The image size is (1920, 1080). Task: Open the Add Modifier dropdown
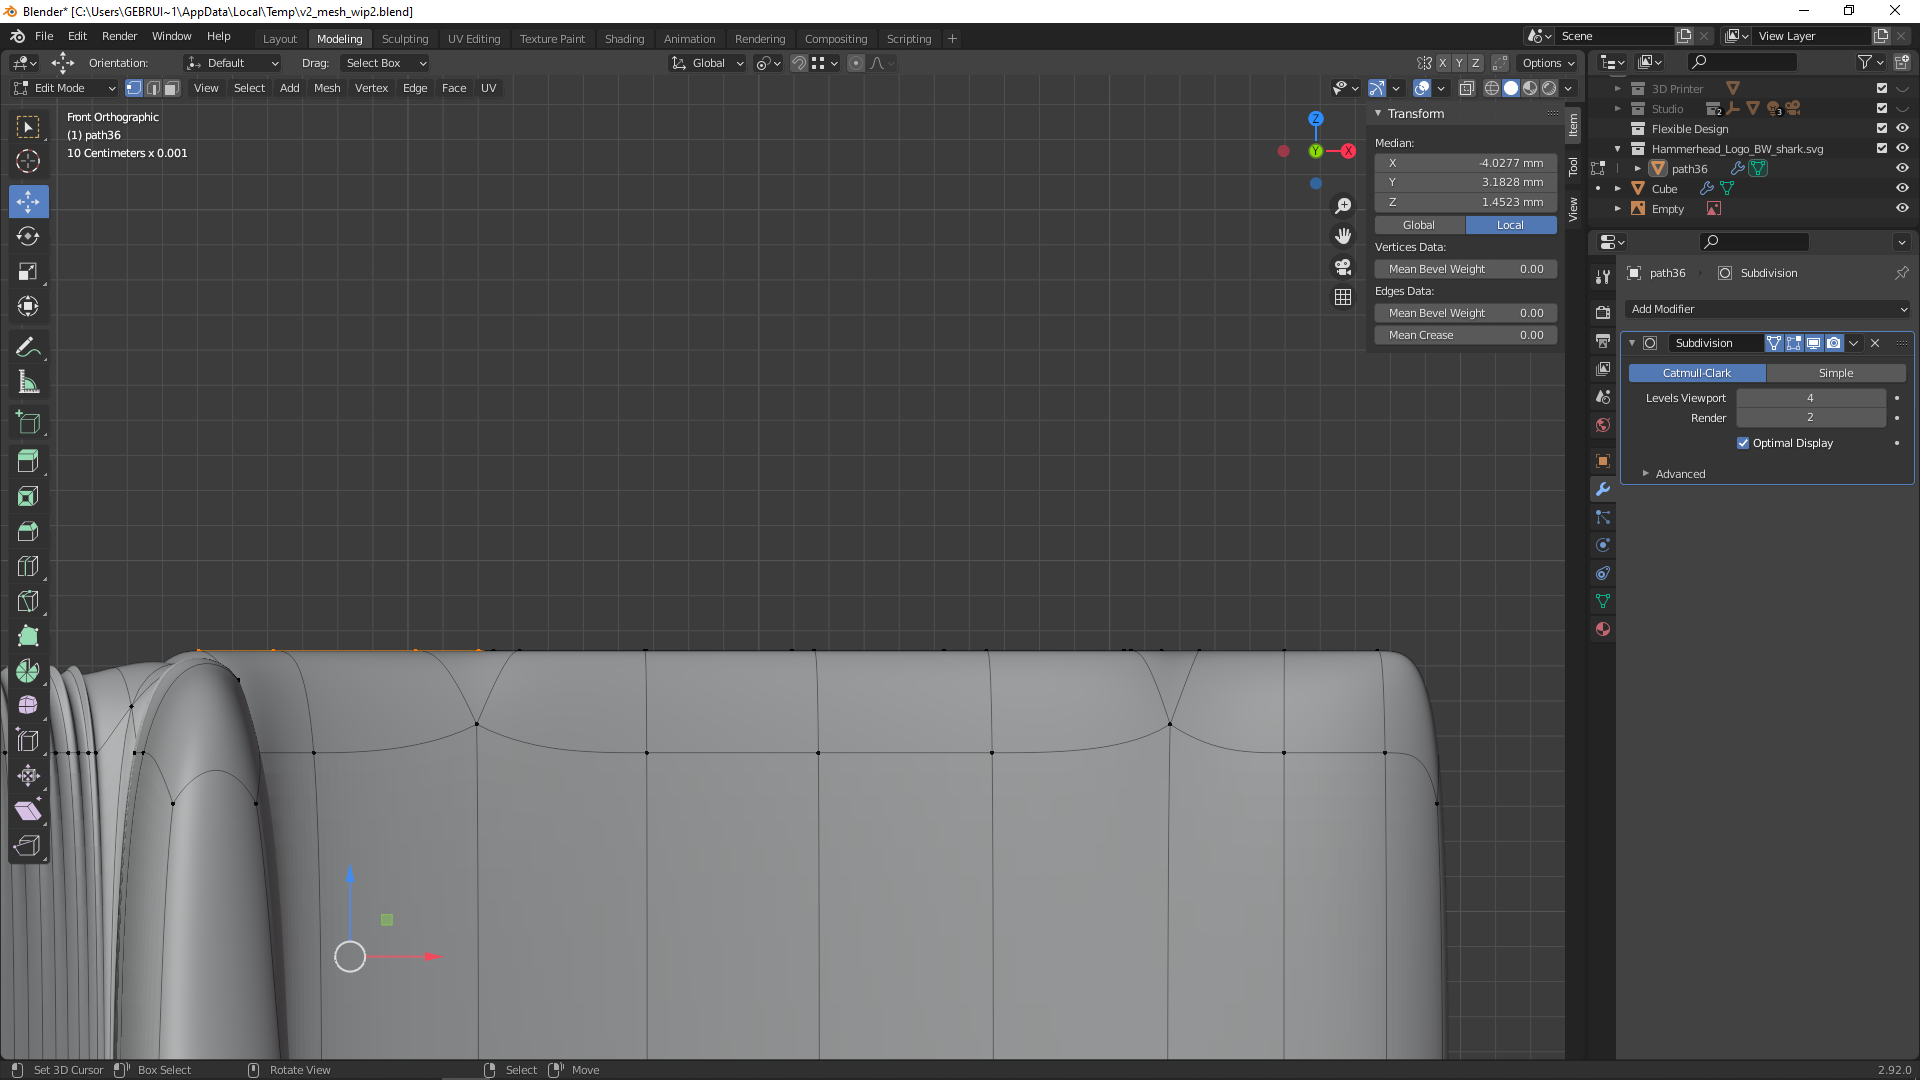tap(1768, 309)
